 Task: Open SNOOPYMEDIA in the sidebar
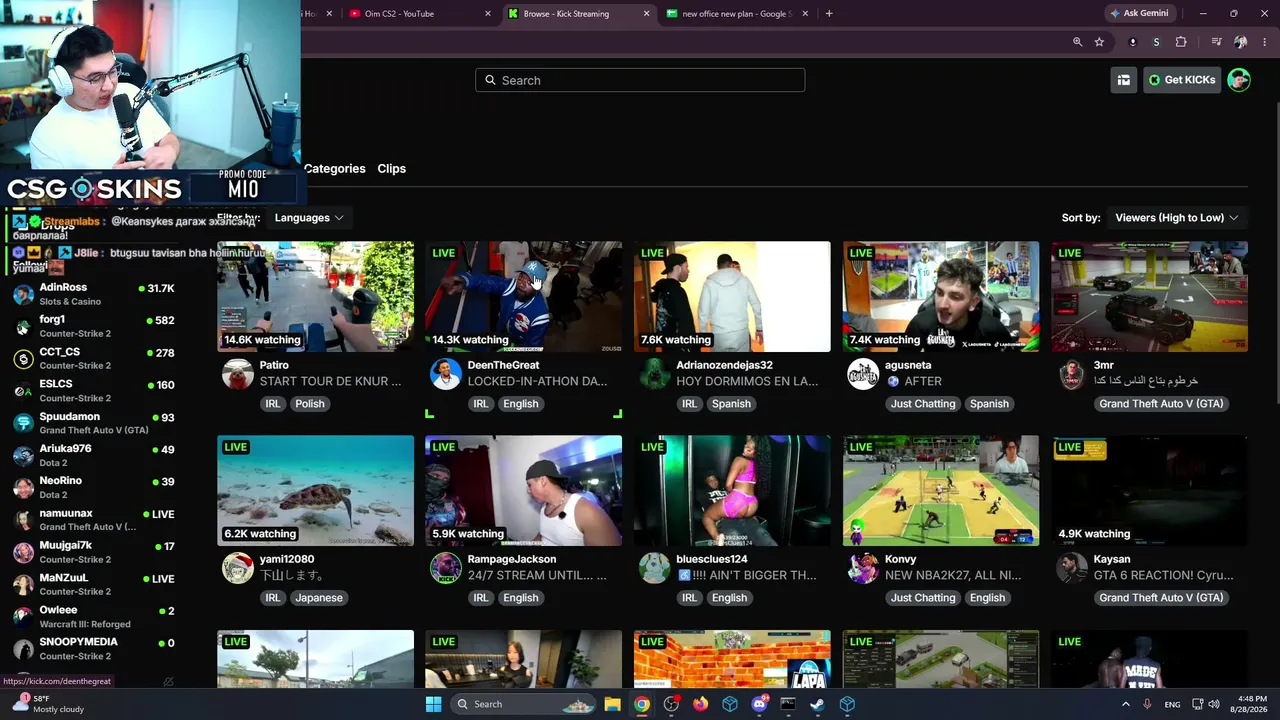(95, 648)
